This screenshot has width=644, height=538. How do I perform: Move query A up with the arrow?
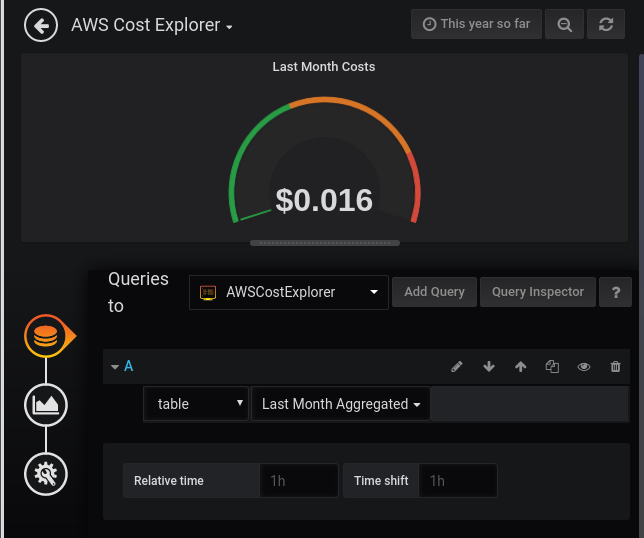click(x=520, y=366)
